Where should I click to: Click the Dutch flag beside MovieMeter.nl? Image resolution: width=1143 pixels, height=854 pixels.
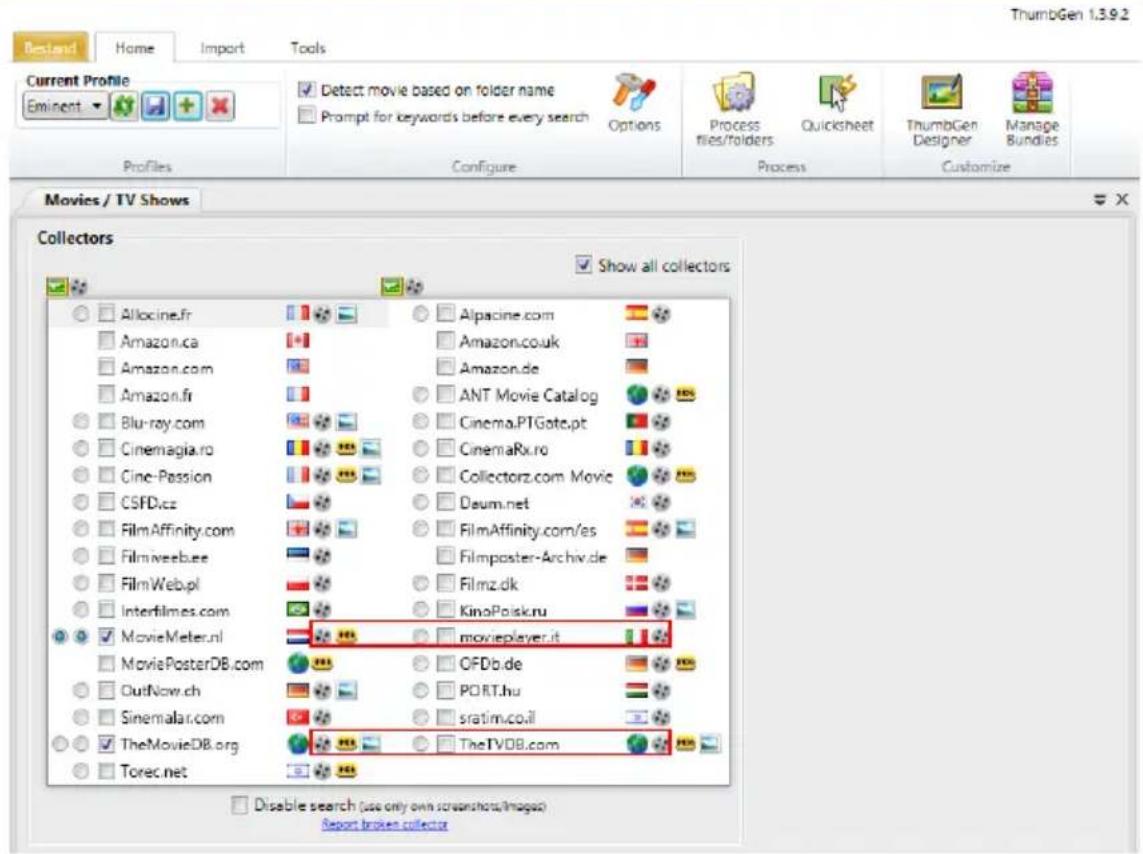(x=297, y=637)
